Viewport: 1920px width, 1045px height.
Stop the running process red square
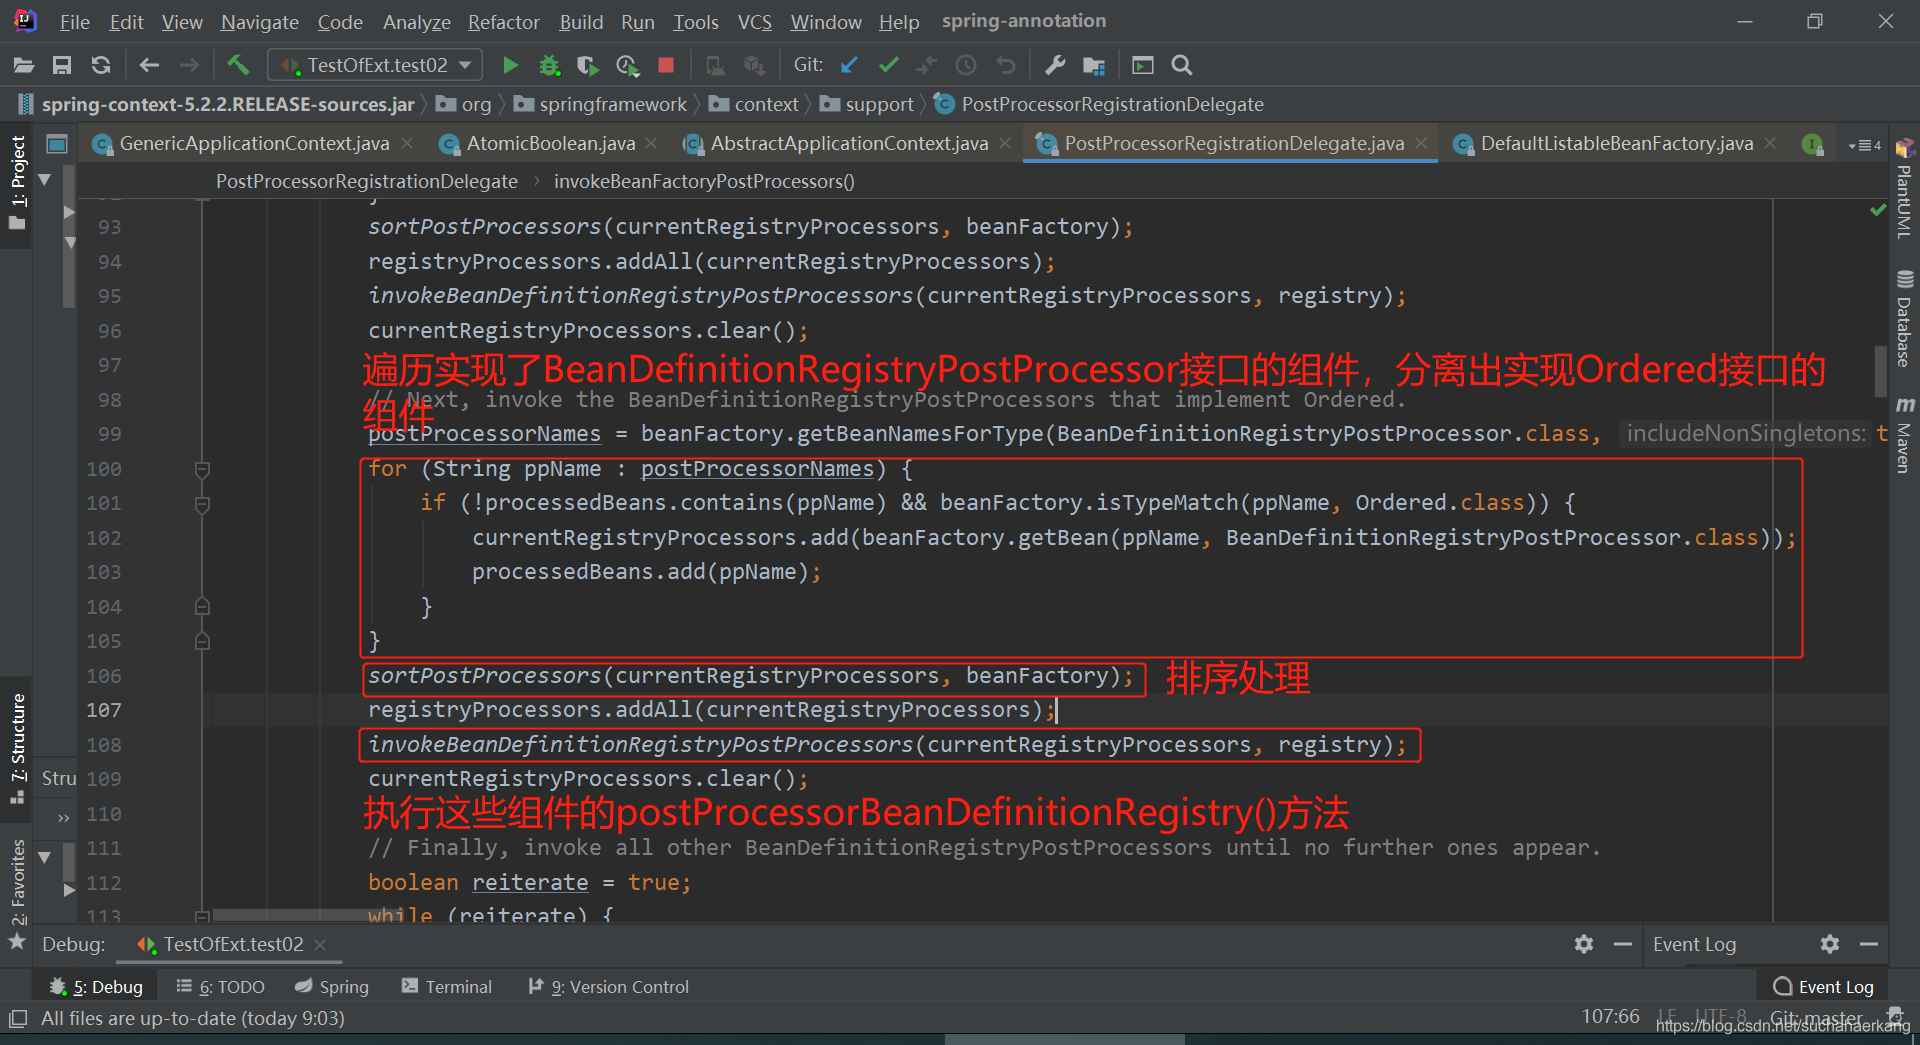click(666, 65)
